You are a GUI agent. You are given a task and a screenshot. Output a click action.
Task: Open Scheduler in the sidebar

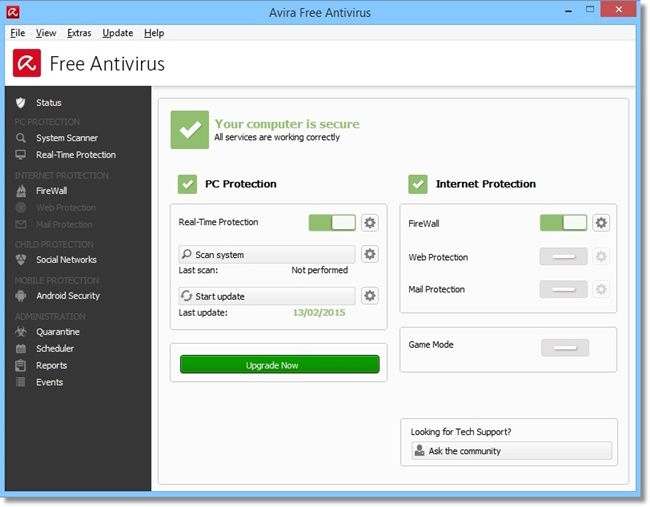coord(55,349)
